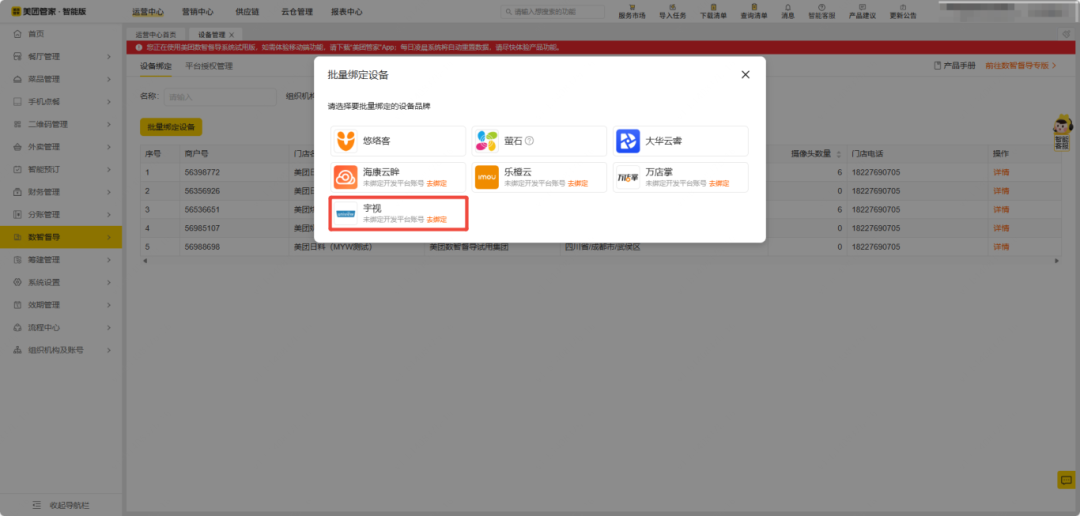Expand 分账管理 in sidebar

pos(61,214)
